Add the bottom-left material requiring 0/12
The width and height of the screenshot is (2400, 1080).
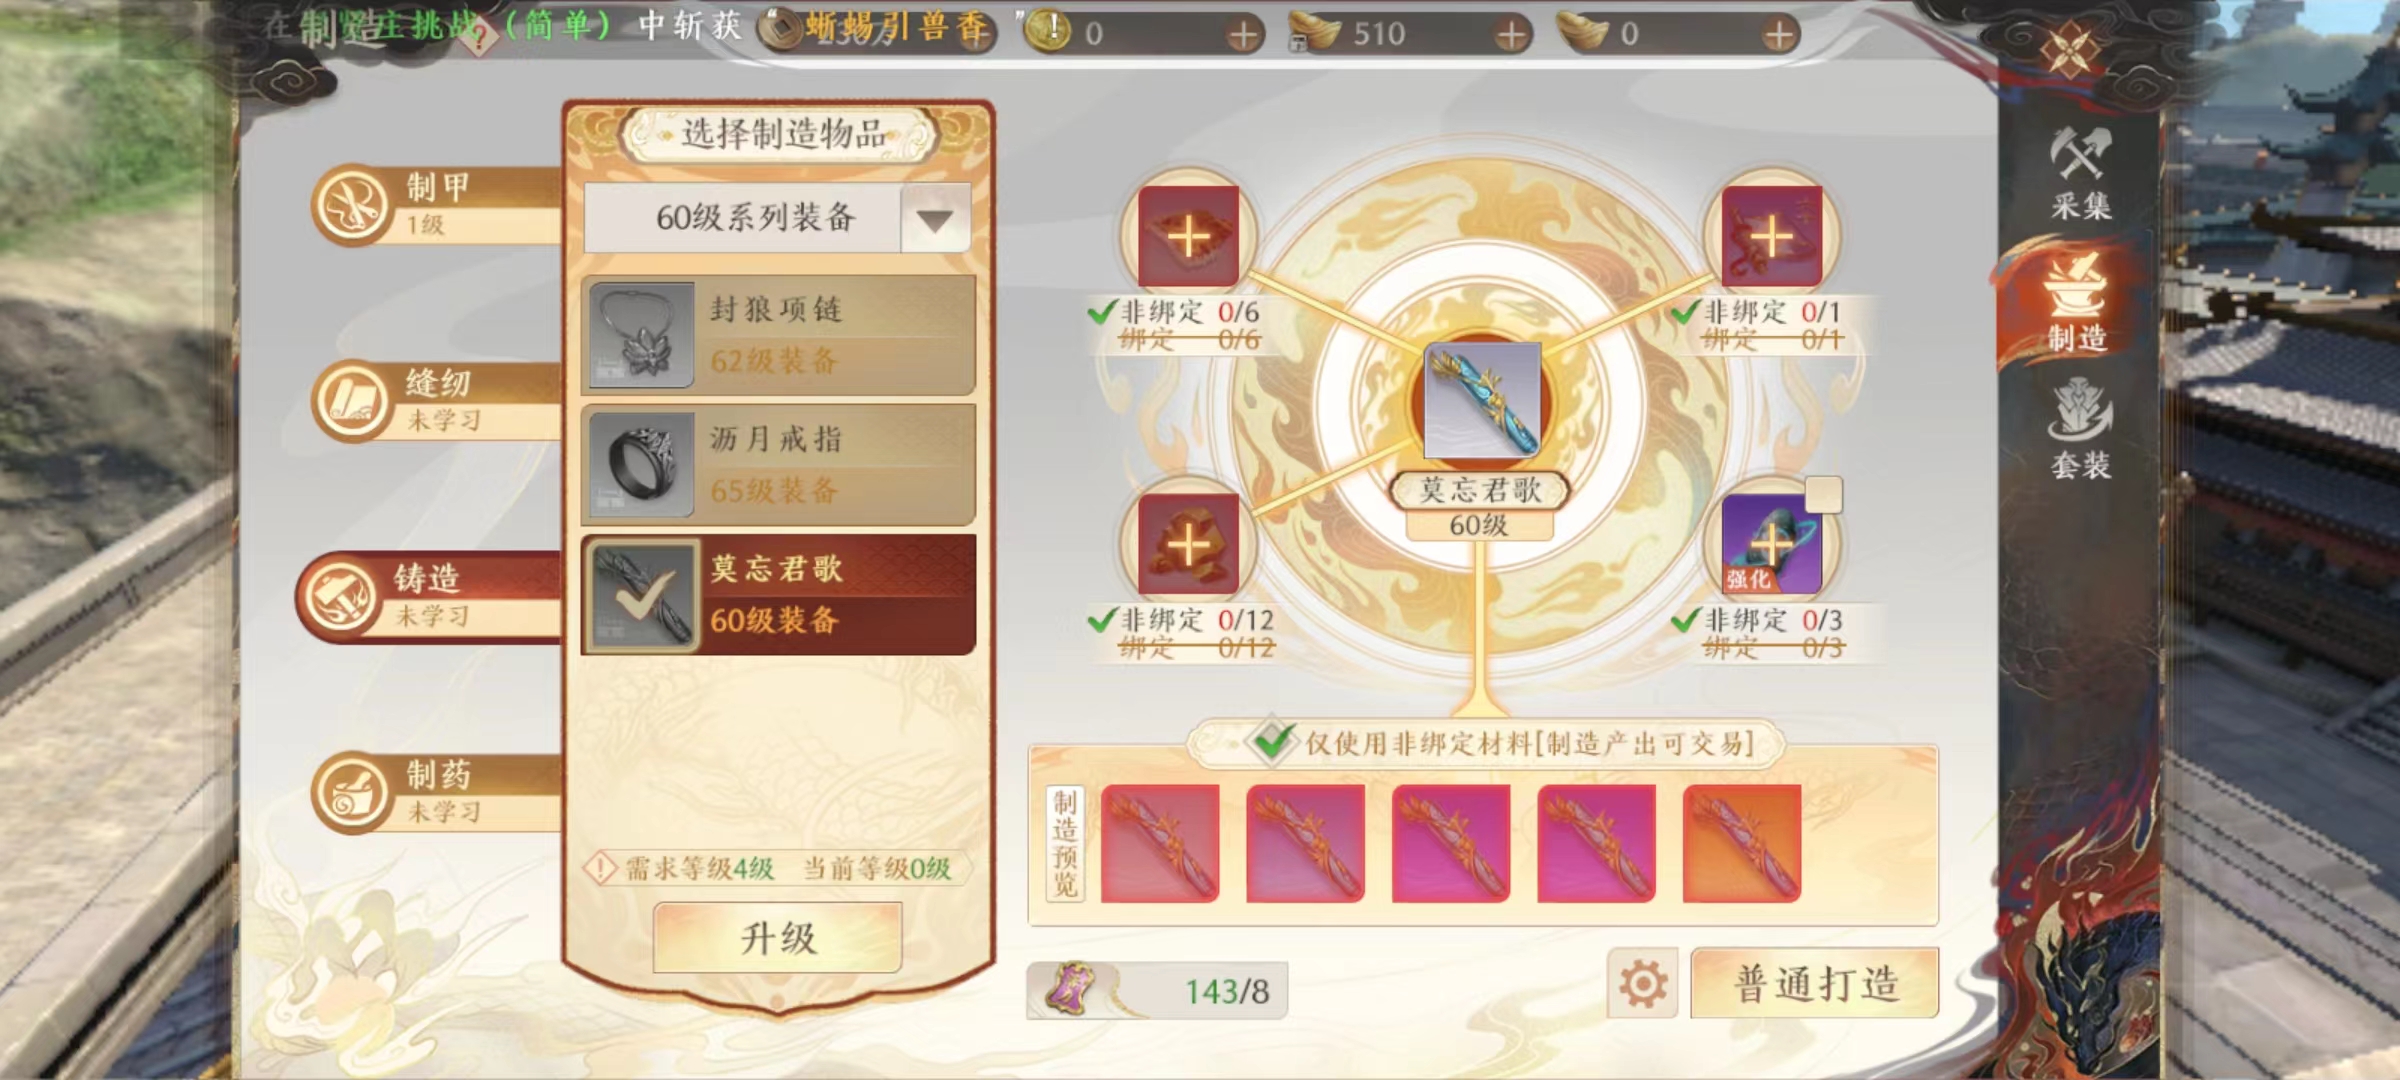click(1188, 545)
